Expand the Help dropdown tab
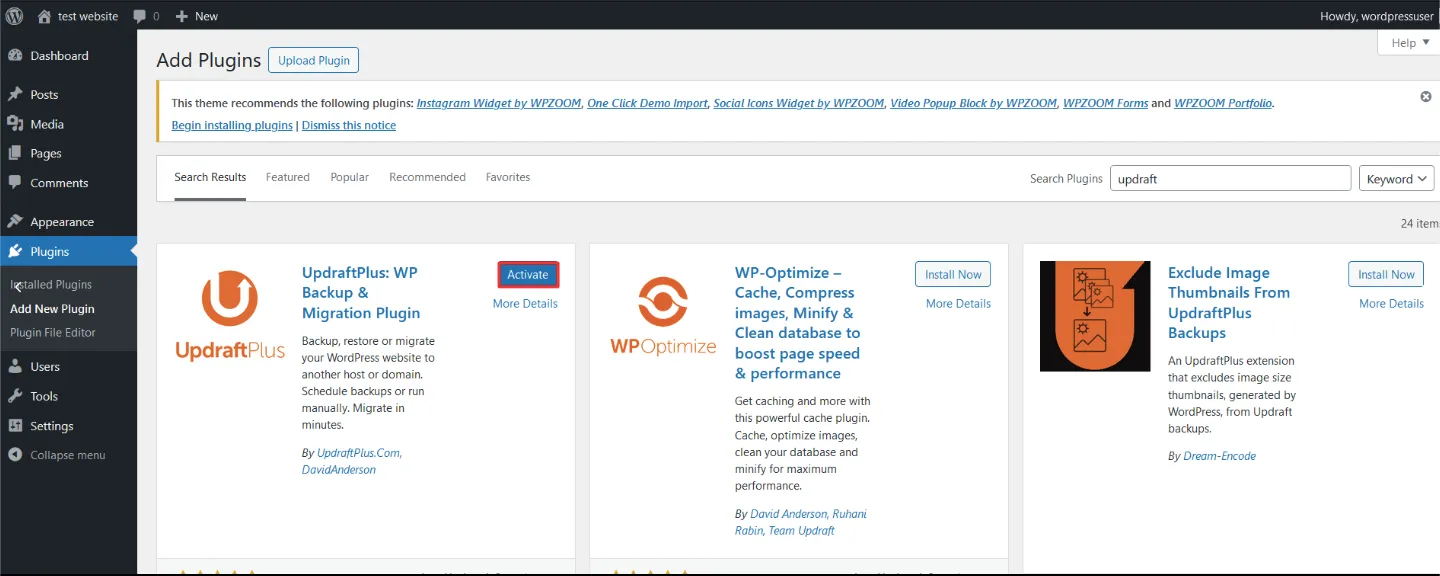 tap(1409, 43)
